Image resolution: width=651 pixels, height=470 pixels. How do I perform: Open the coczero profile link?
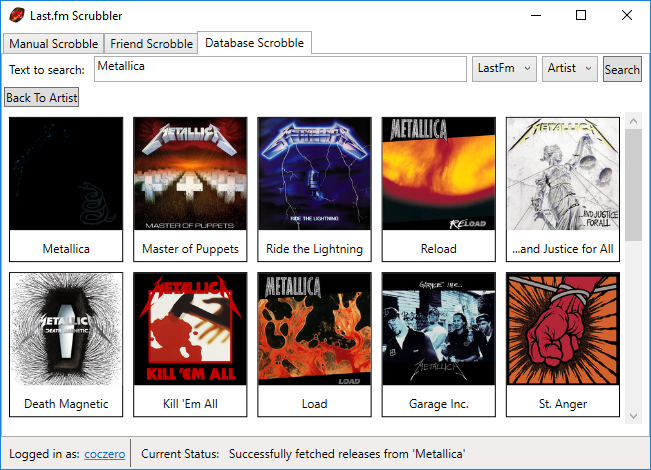[105, 454]
